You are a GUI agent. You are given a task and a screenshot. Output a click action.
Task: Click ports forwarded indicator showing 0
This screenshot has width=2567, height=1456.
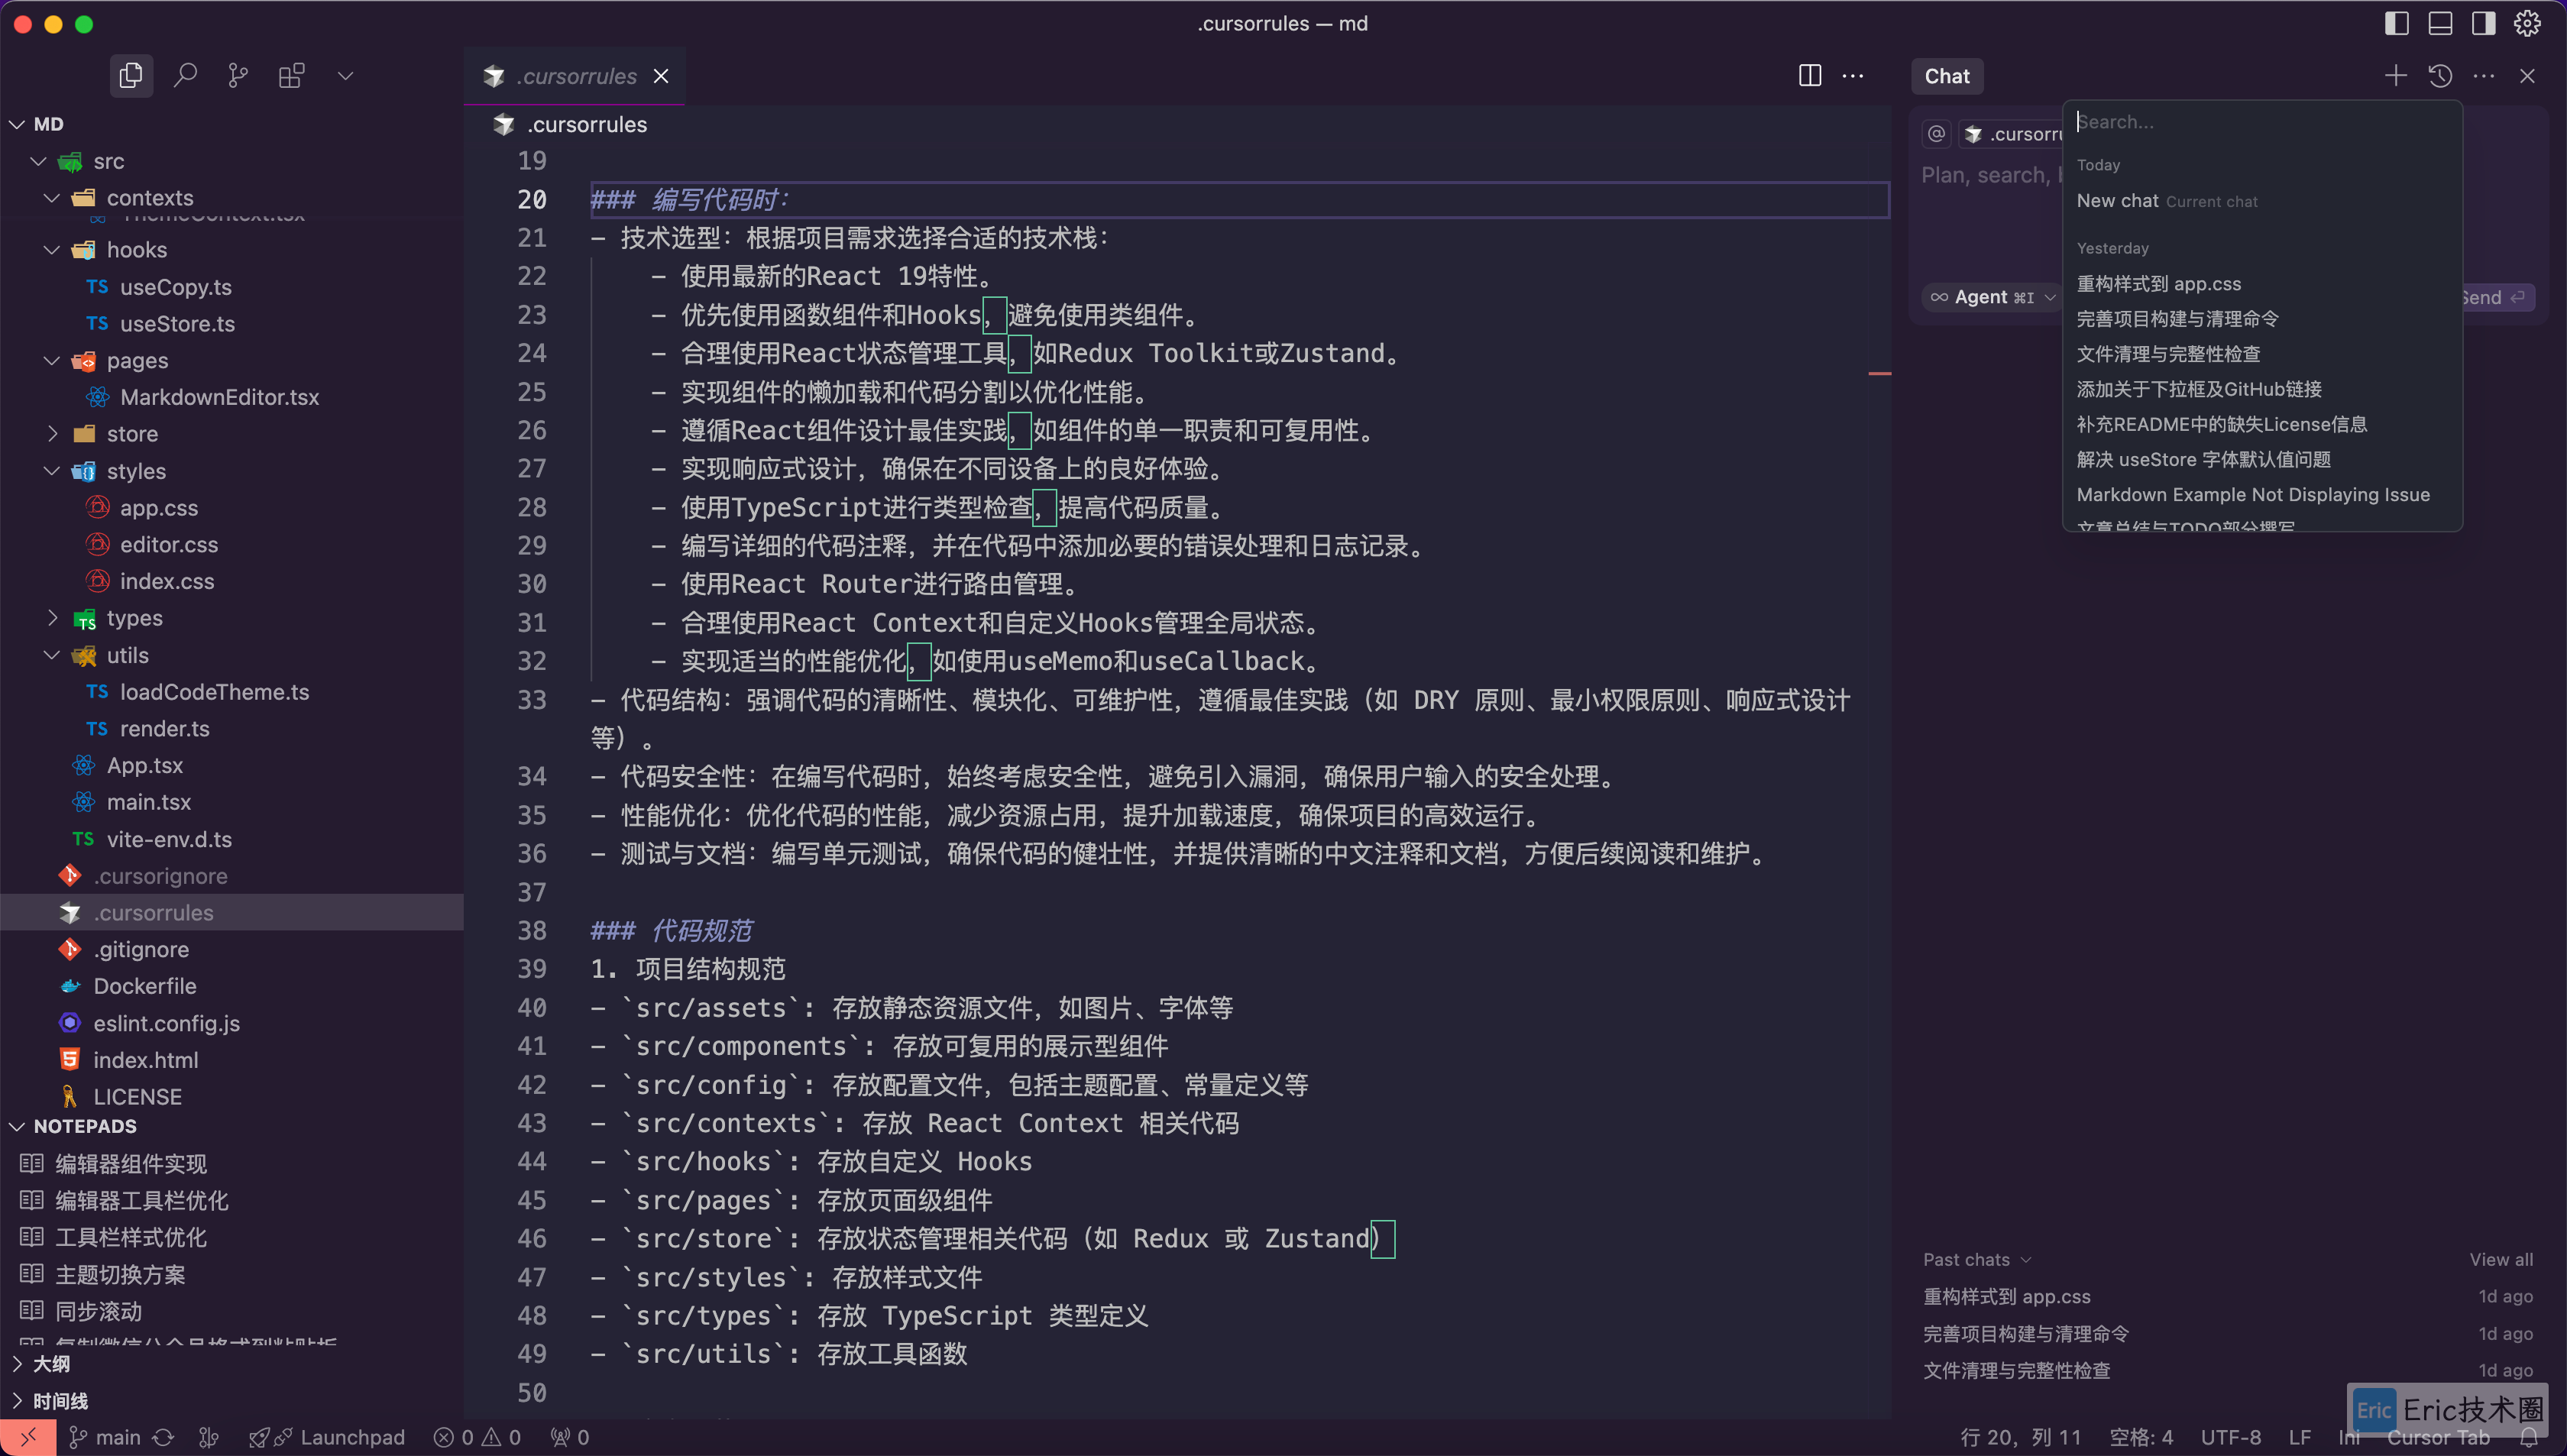569,1437
